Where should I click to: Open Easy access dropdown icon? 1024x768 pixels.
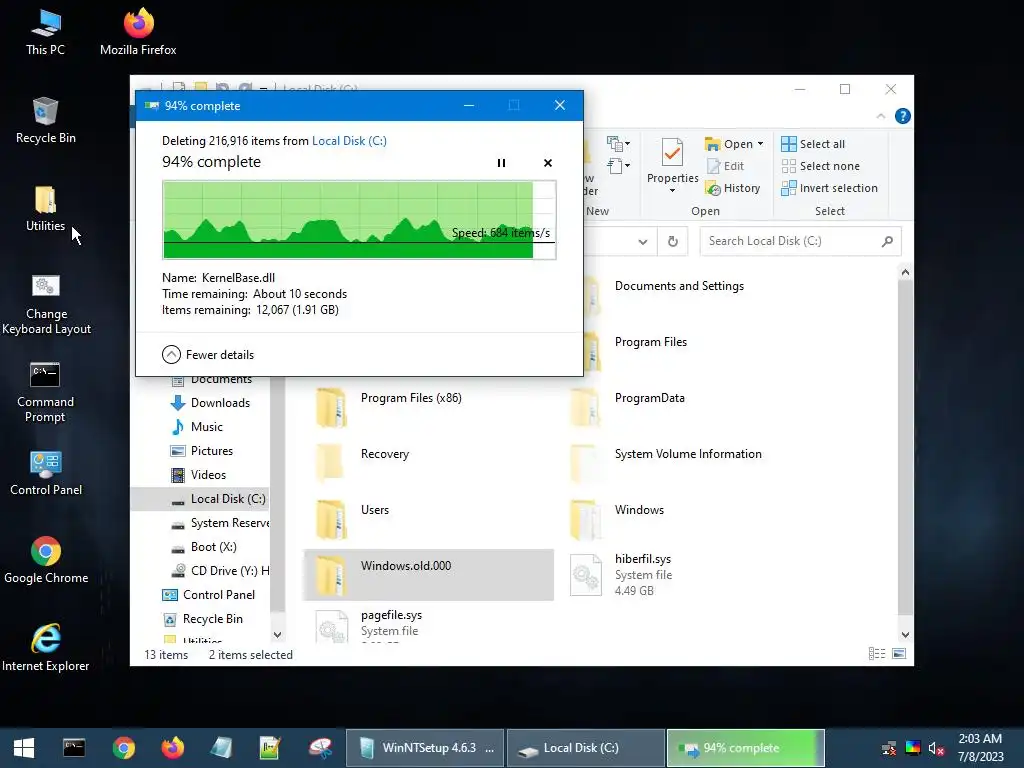click(618, 165)
